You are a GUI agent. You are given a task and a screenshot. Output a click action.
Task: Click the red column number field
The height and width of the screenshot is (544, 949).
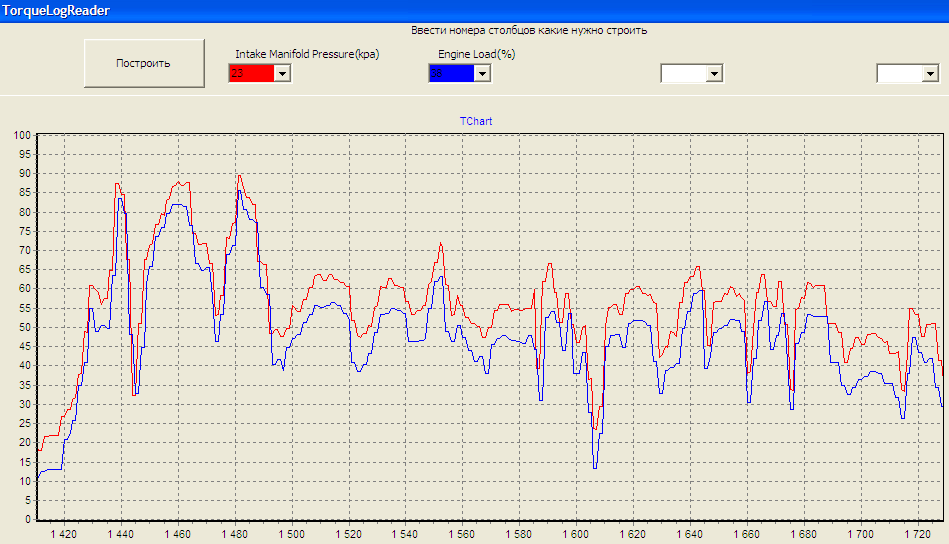251,73
